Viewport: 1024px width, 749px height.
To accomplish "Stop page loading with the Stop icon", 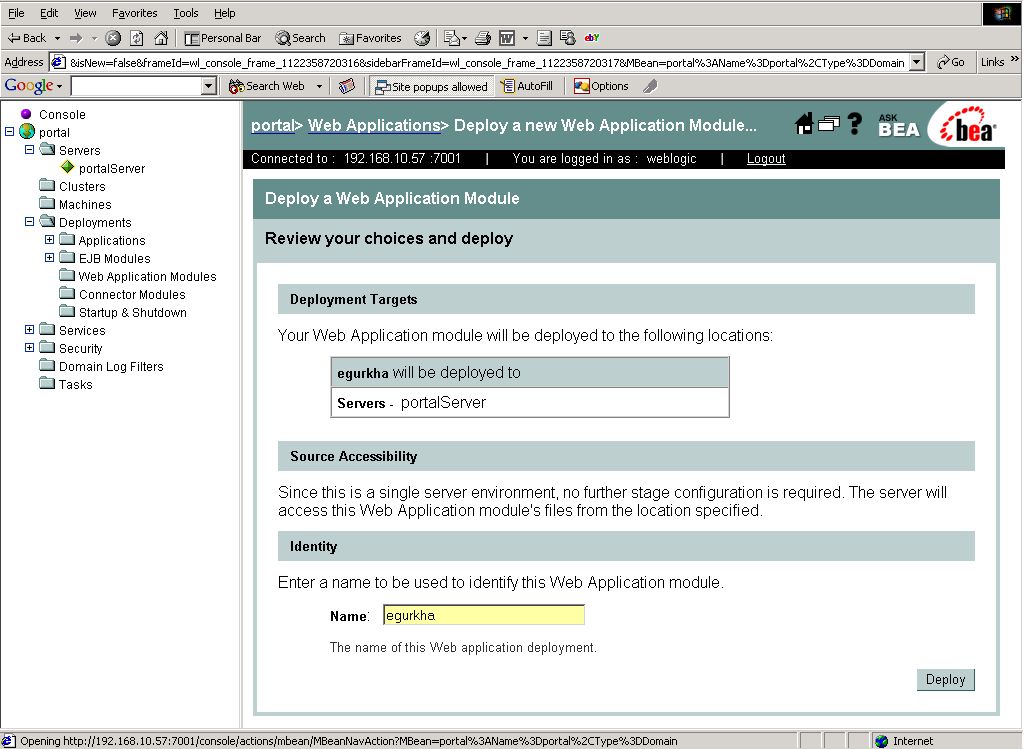I will (x=113, y=38).
